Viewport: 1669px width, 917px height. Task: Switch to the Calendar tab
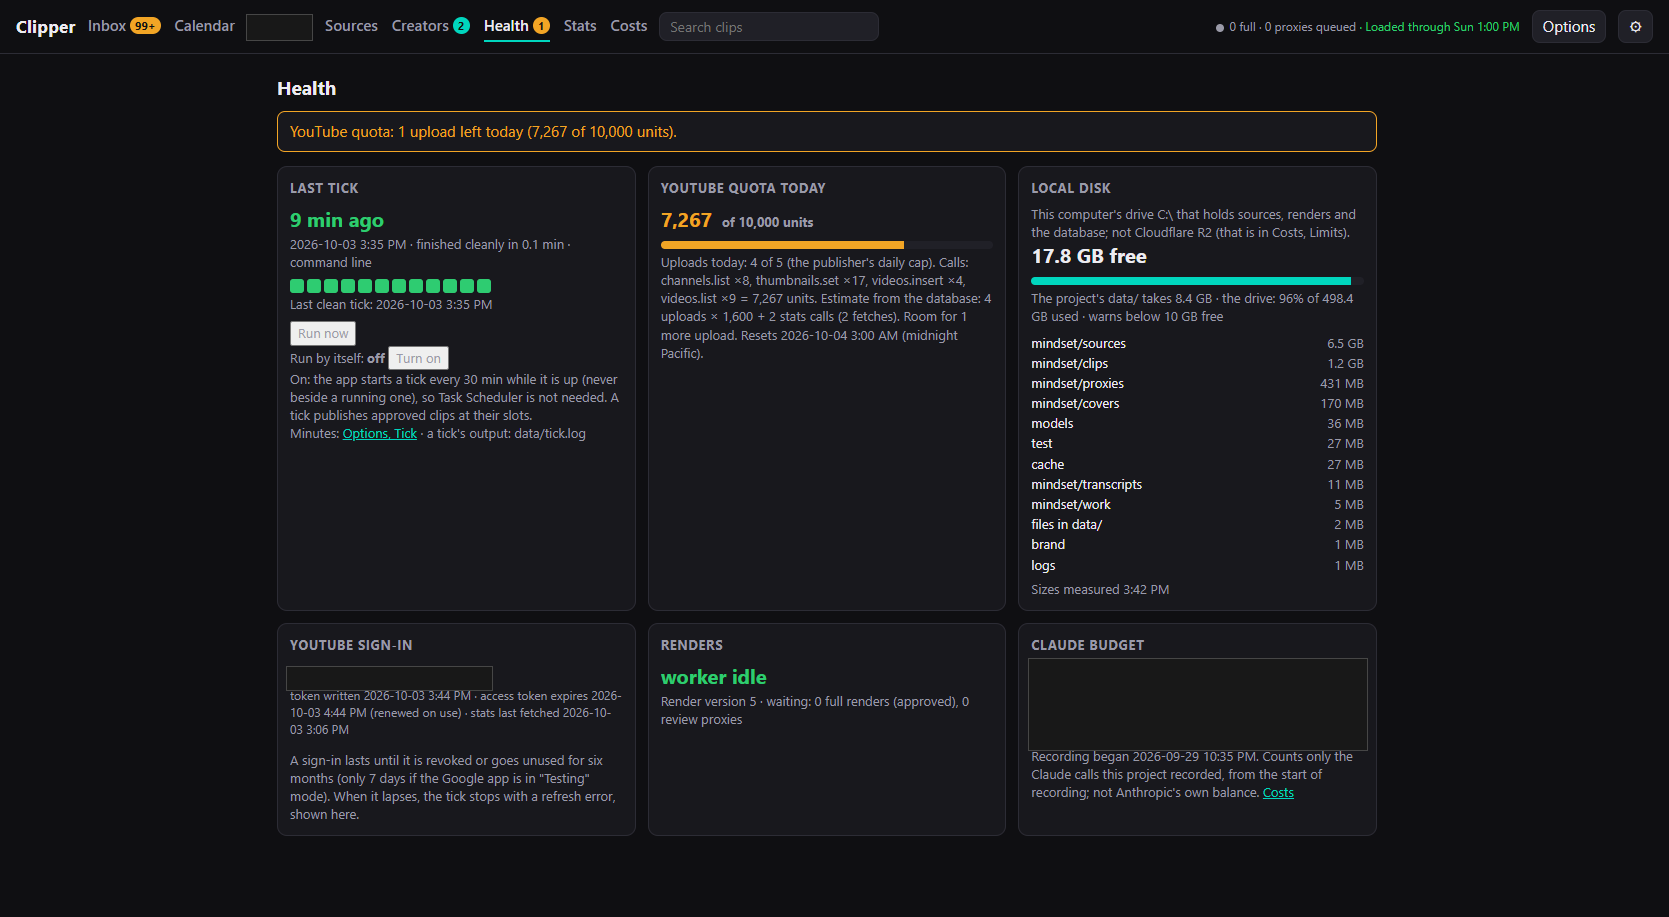click(x=204, y=26)
